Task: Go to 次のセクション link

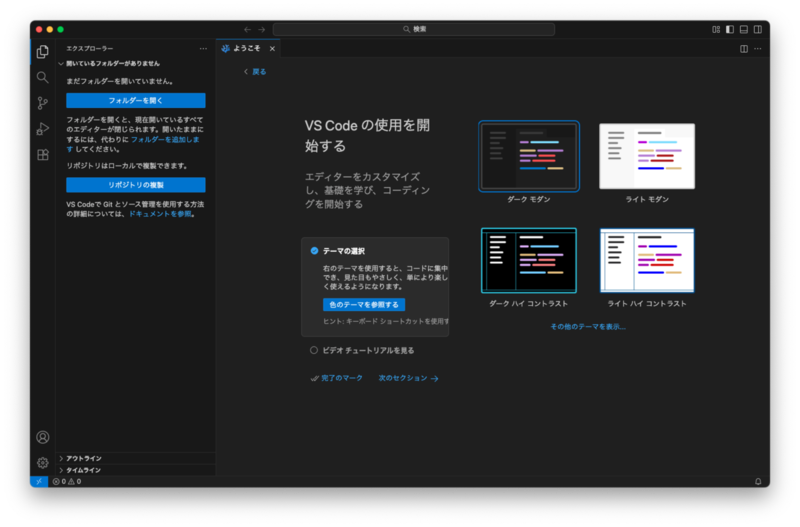Action: [x=408, y=378]
